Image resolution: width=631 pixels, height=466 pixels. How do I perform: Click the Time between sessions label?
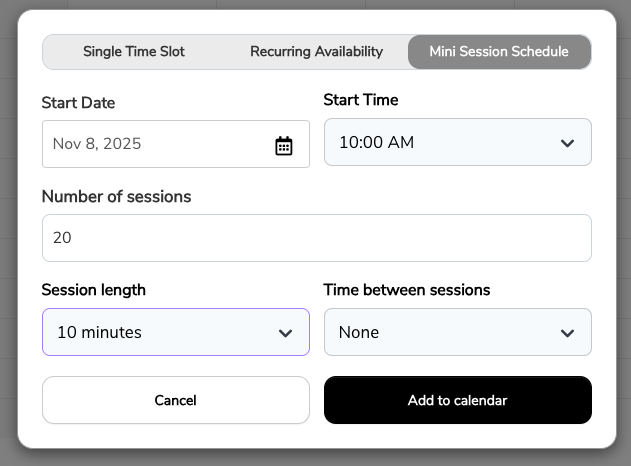[x=406, y=290]
